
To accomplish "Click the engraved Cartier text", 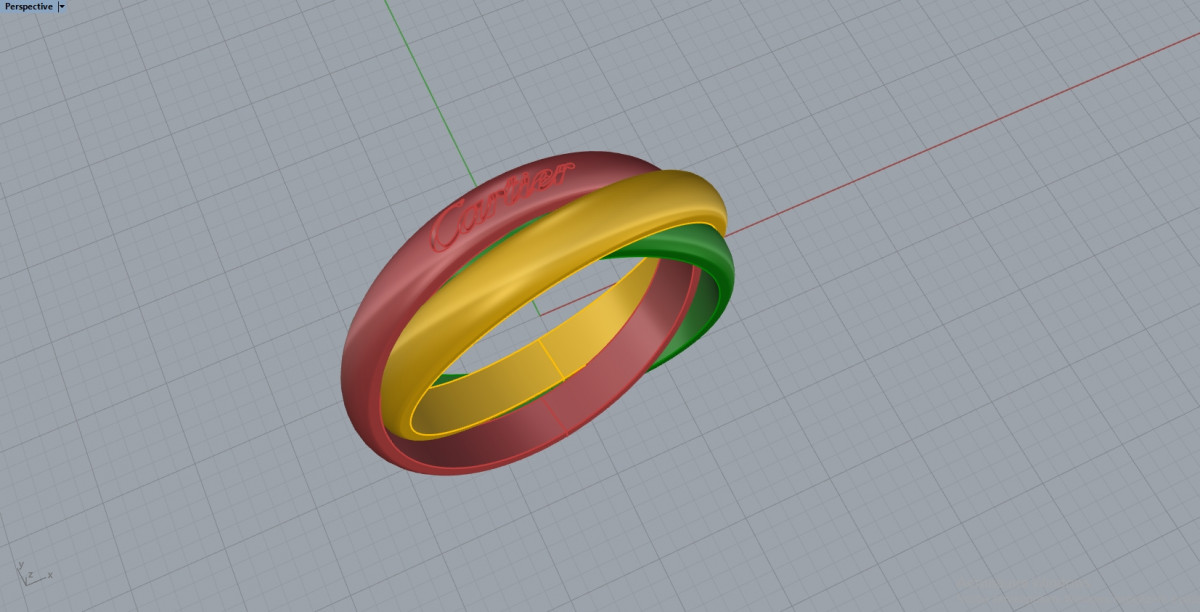I will click(503, 205).
